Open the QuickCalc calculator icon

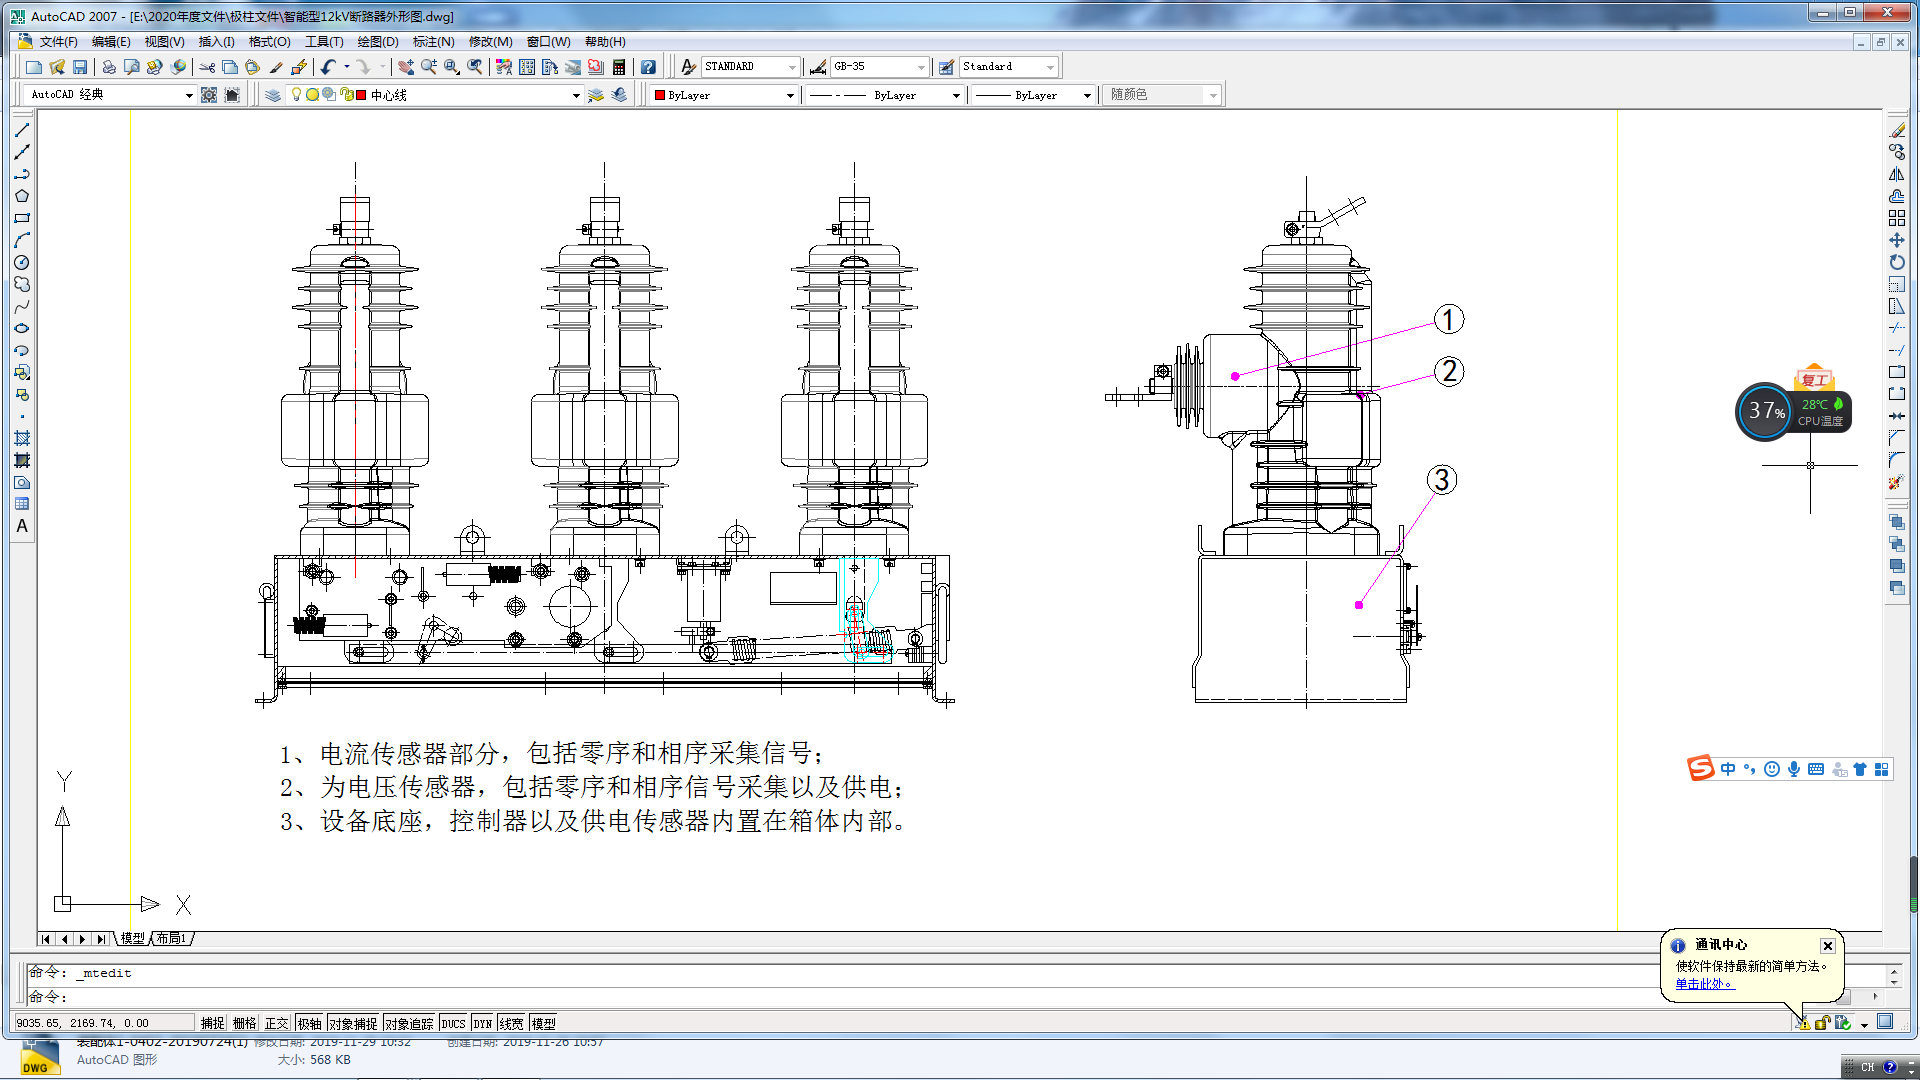tap(619, 67)
